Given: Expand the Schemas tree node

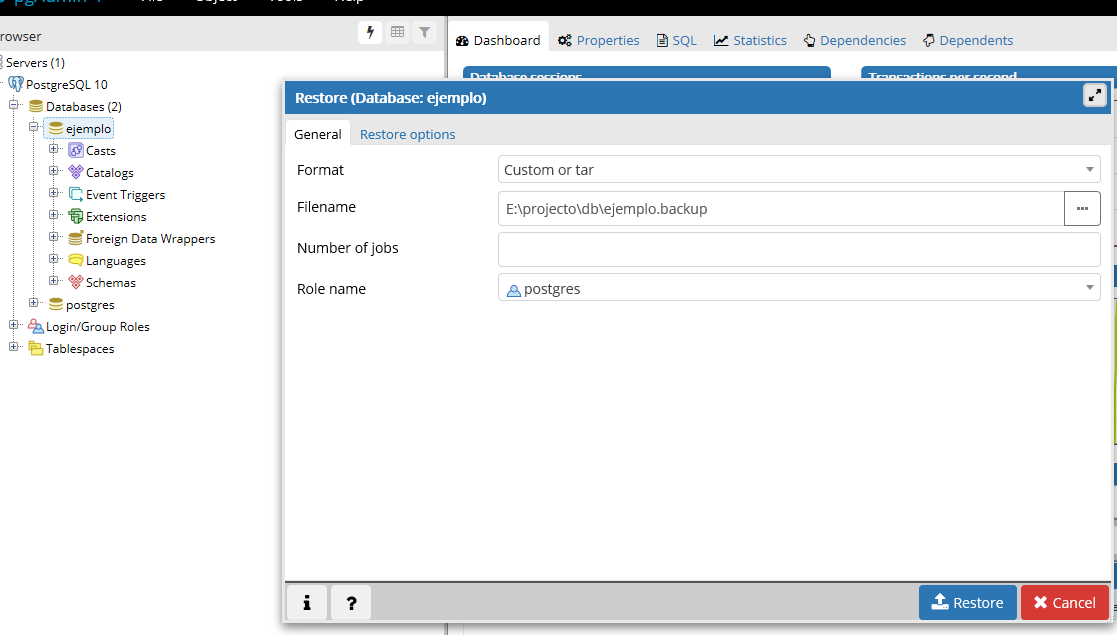Looking at the screenshot, I should (x=54, y=282).
